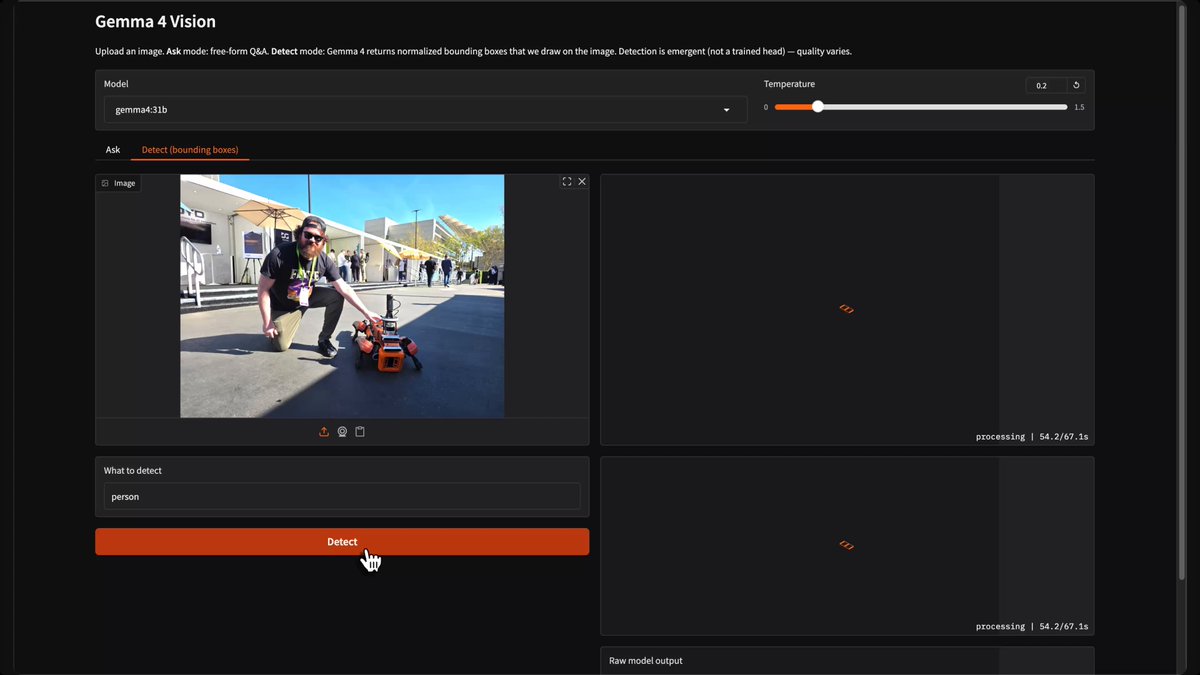Click the Raw model output panel header
This screenshot has height=675, width=1200.
pos(646,661)
